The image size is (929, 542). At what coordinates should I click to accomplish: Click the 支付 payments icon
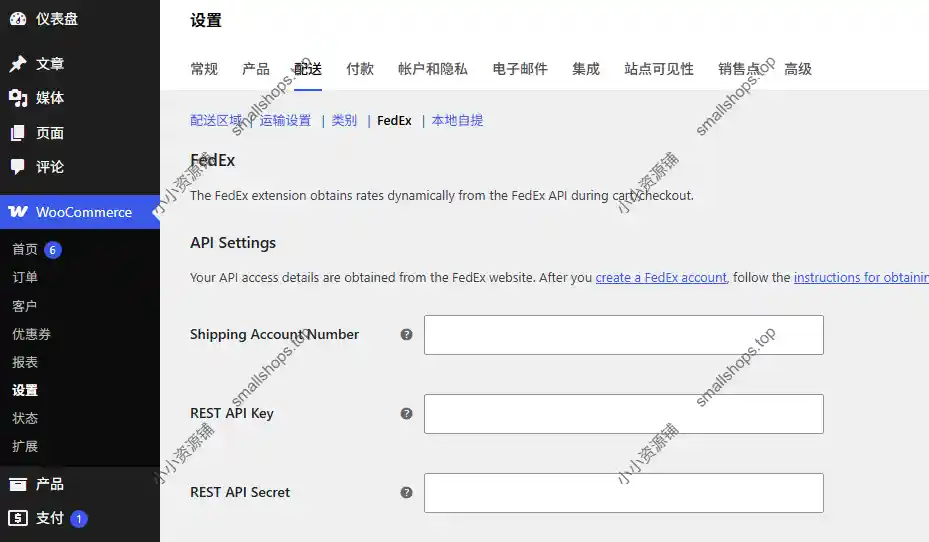18,518
